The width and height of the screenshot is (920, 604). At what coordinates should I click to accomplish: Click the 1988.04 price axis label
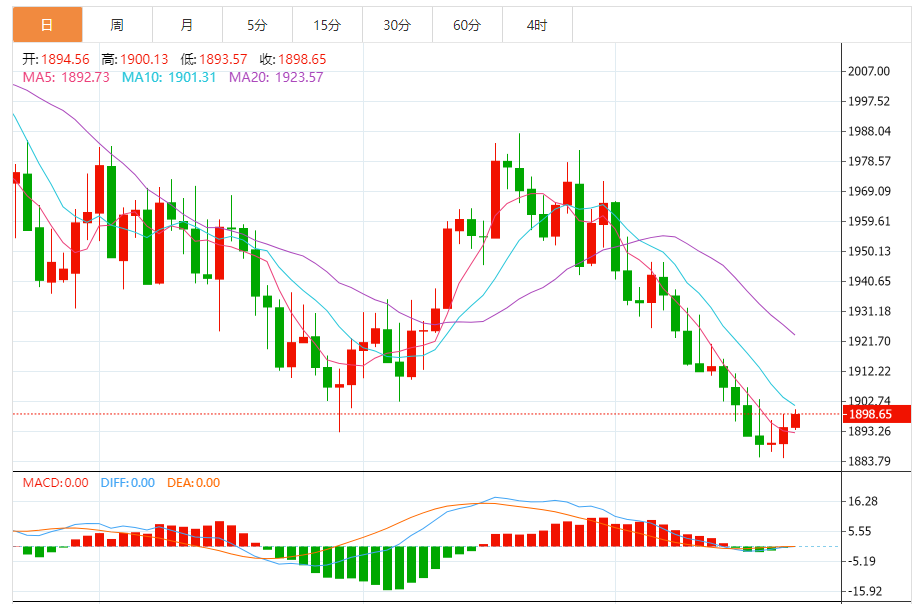click(x=869, y=131)
